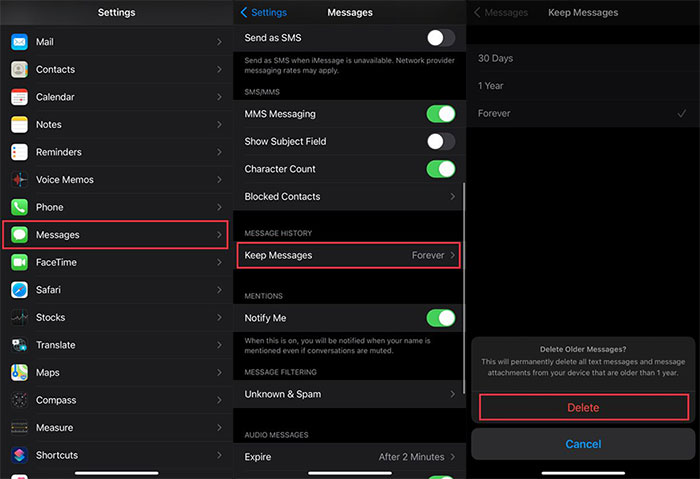Tap the Keep Messages screen title
This screenshot has height=479, width=700.
click(x=583, y=12)
